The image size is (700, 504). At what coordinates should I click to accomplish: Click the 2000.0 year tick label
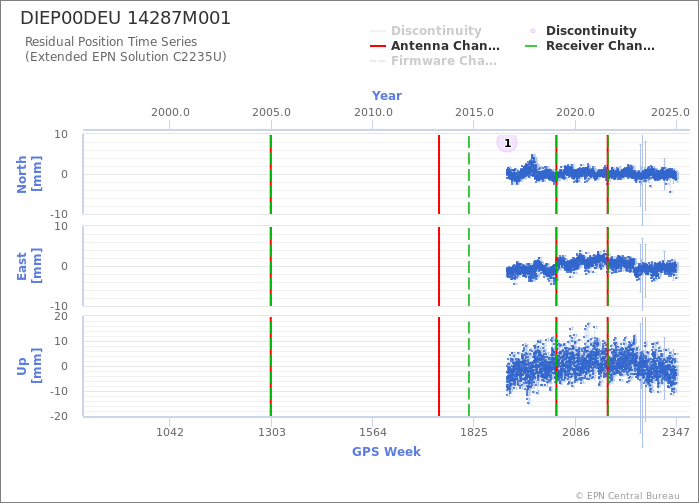point(170,112)
